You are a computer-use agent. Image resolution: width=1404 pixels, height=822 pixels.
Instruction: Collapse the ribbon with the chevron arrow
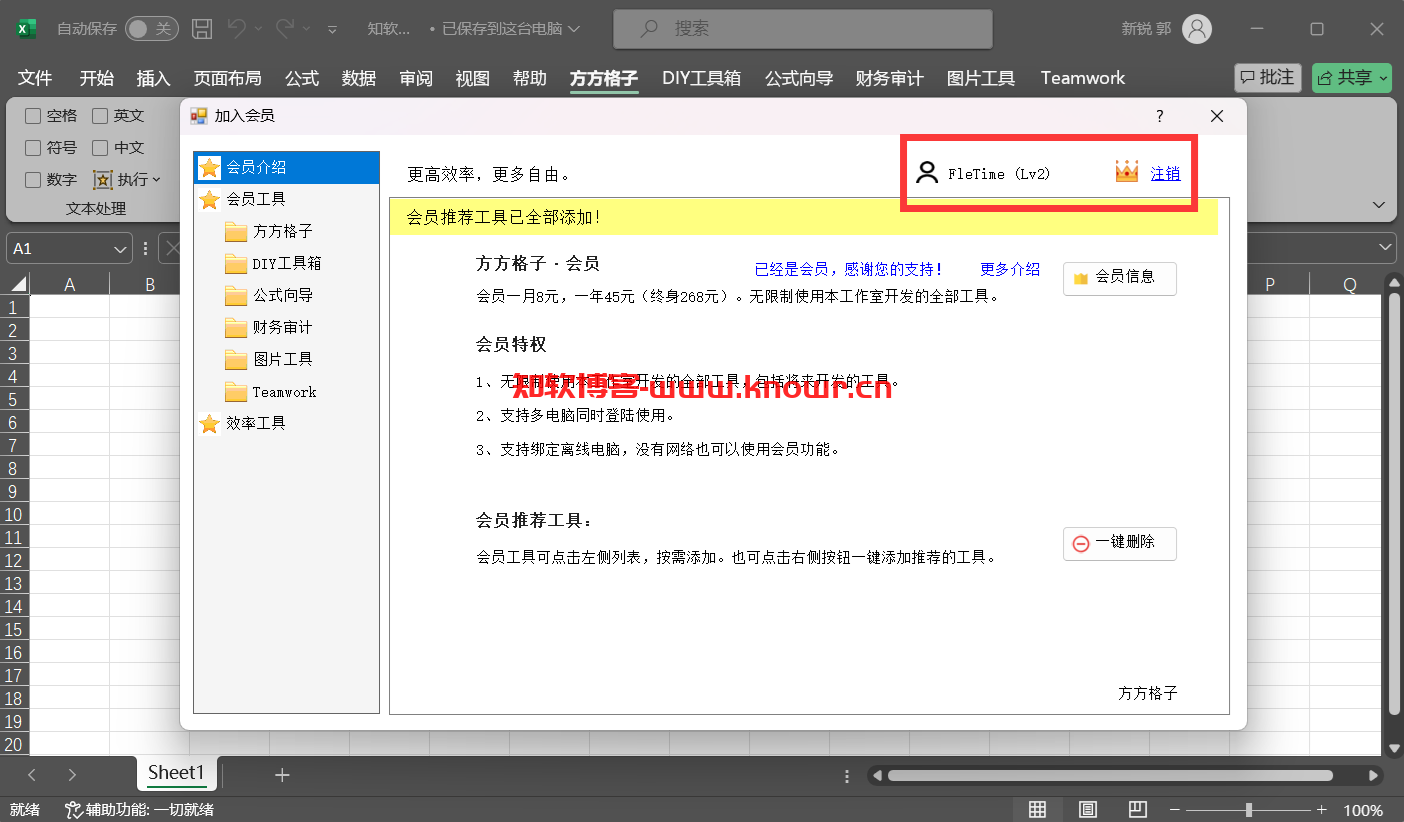1379,205
